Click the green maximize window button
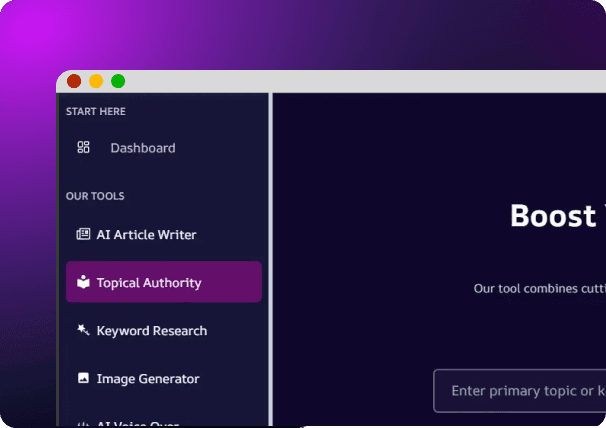This screenshot has width=606, height=428. (x=118, y=81)
